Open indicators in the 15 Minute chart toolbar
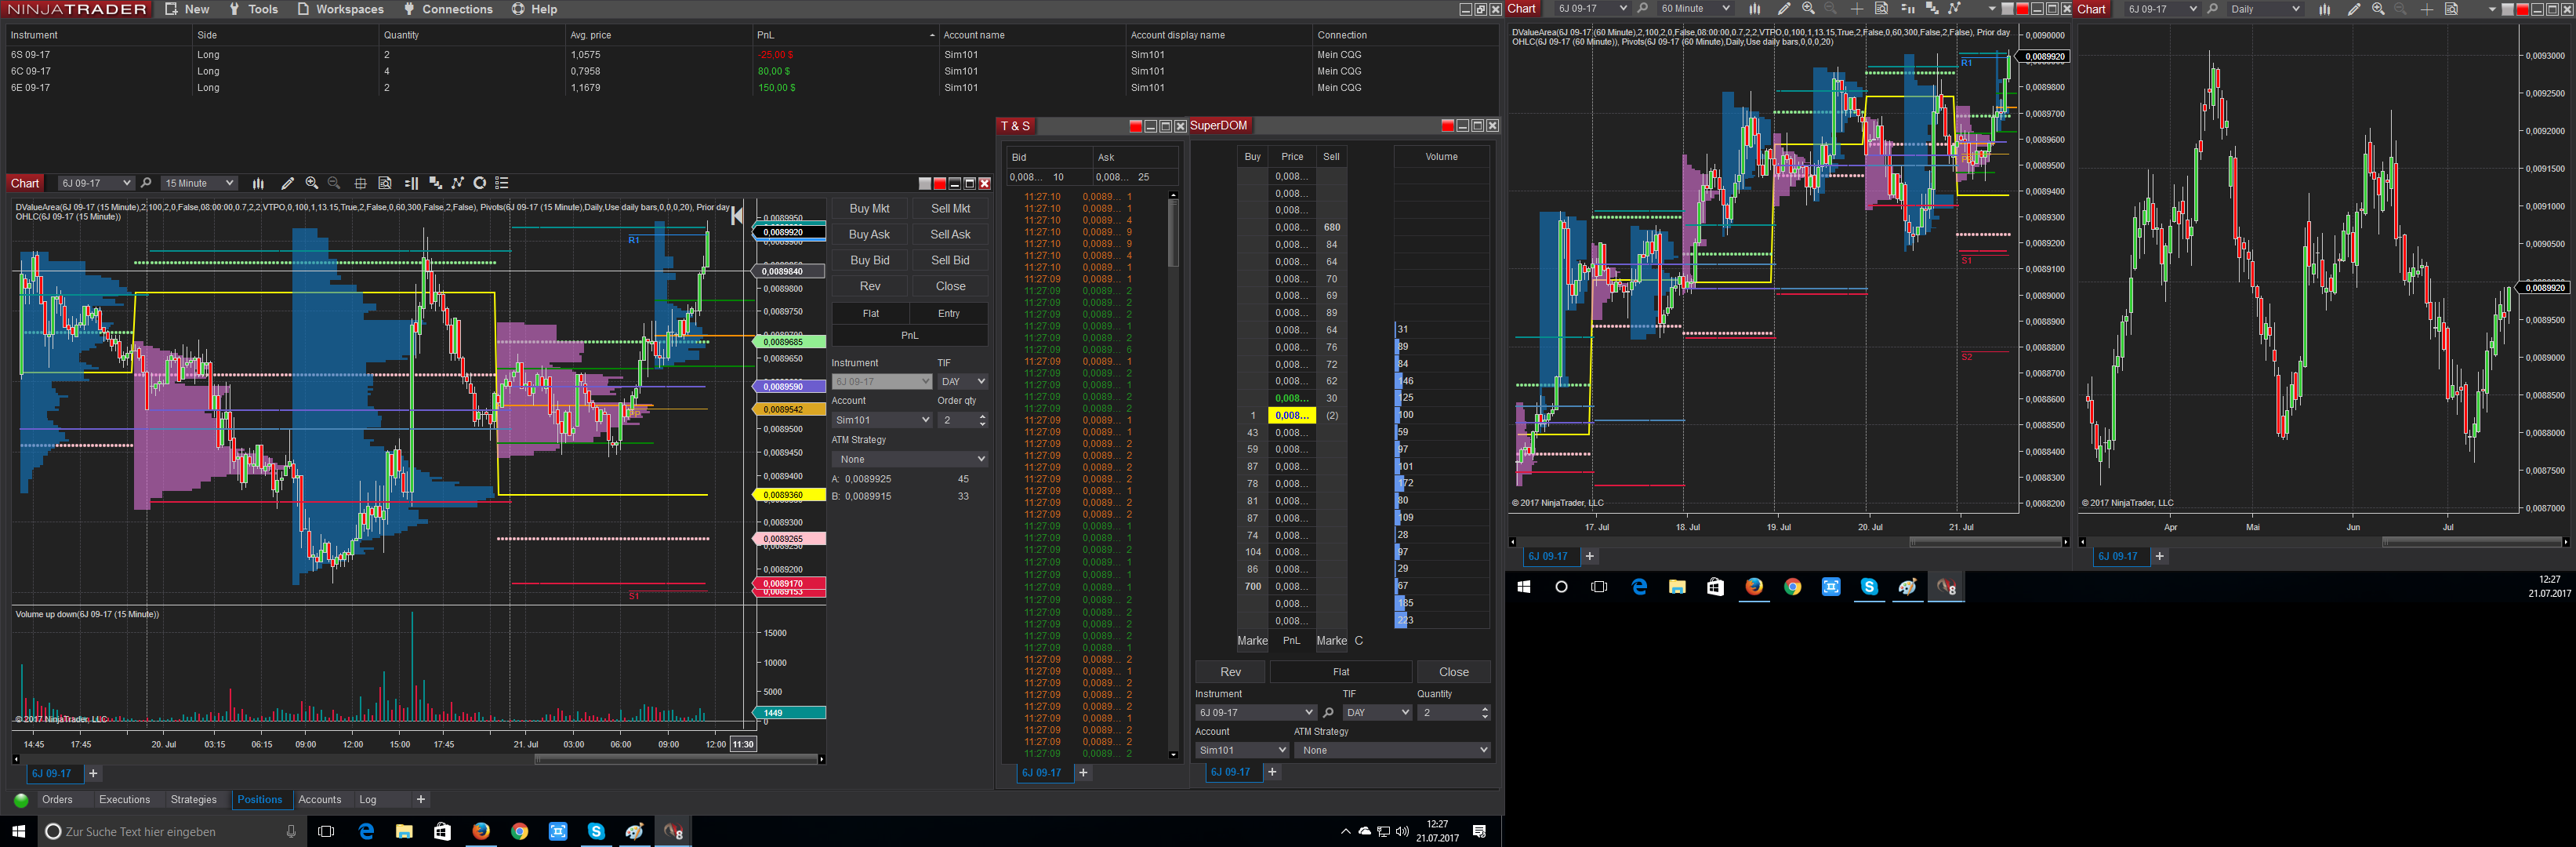Screen dimensions: 2576x847 click(458, 183)
